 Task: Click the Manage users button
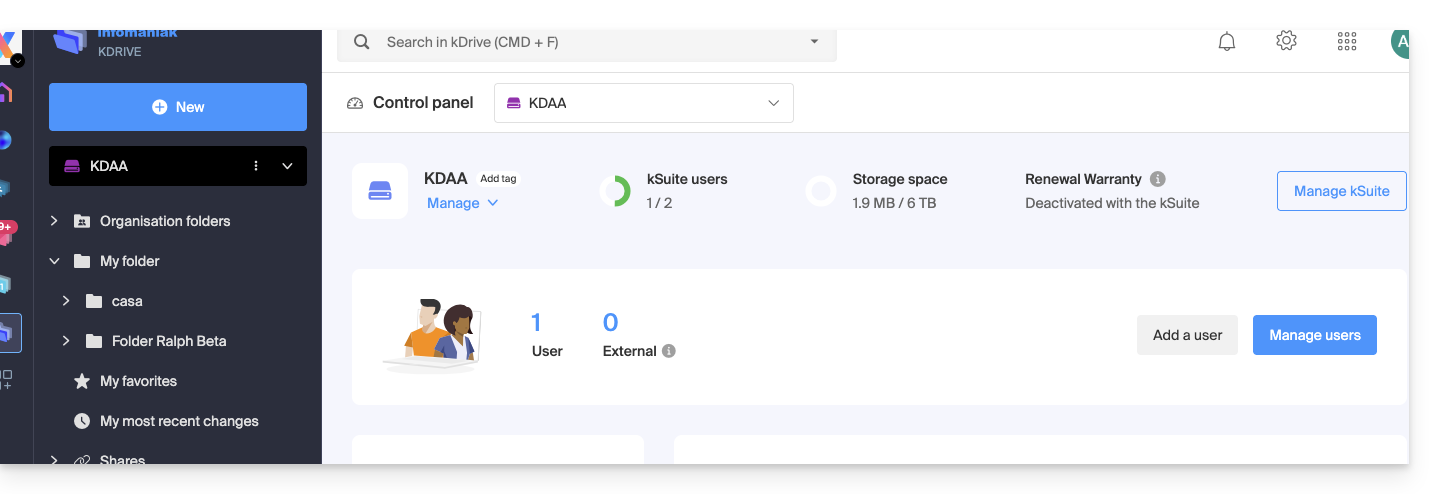pyautogui.click(x=1314, y=335)
